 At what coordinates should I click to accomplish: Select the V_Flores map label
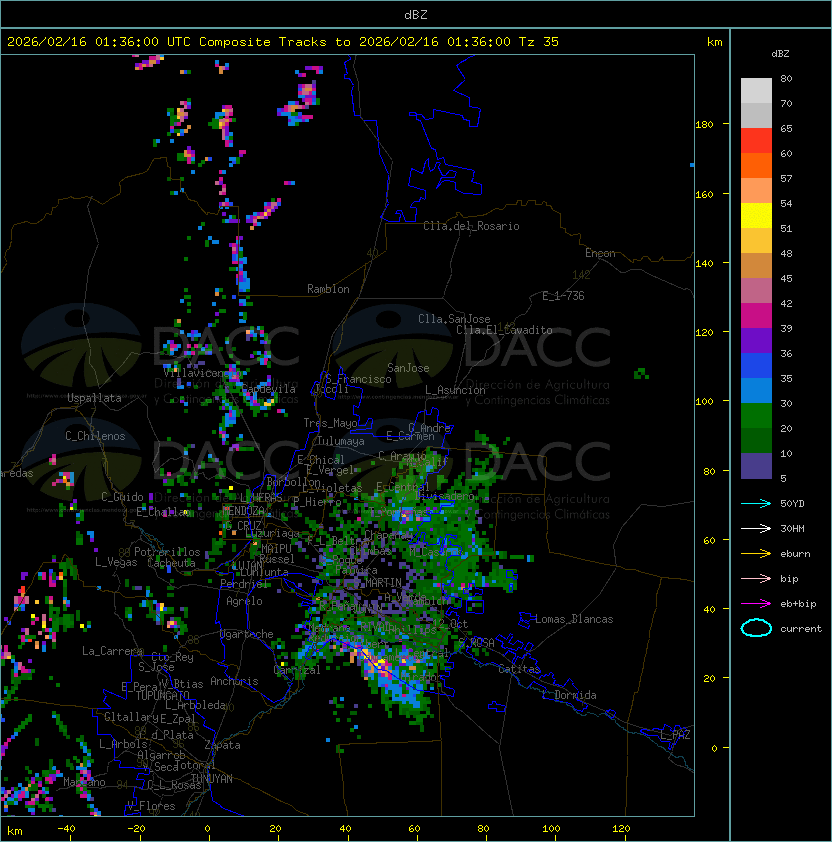click(x=151, y=806)
